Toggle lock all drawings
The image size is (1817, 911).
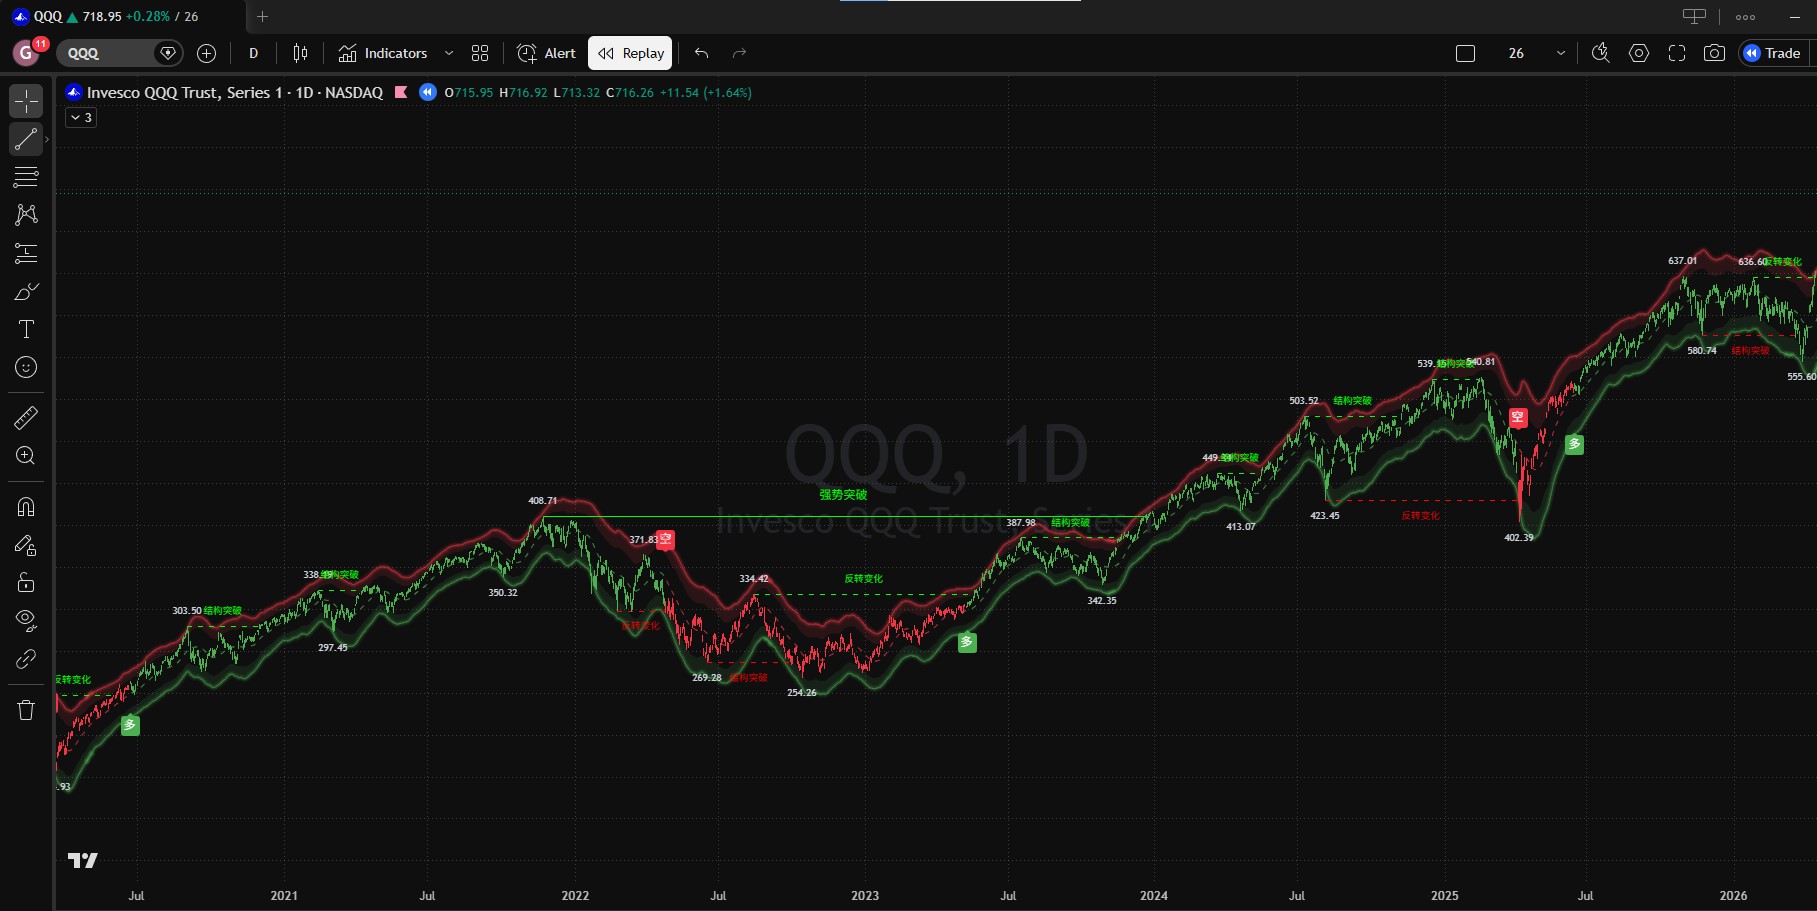click(26, 583)
